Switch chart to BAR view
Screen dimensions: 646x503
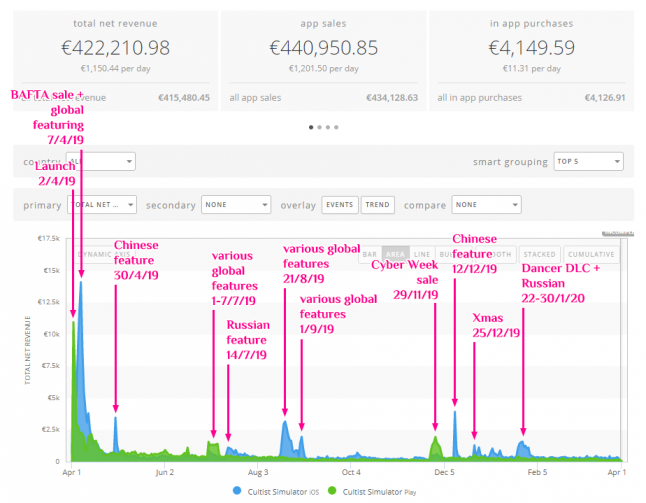point(370,254)
